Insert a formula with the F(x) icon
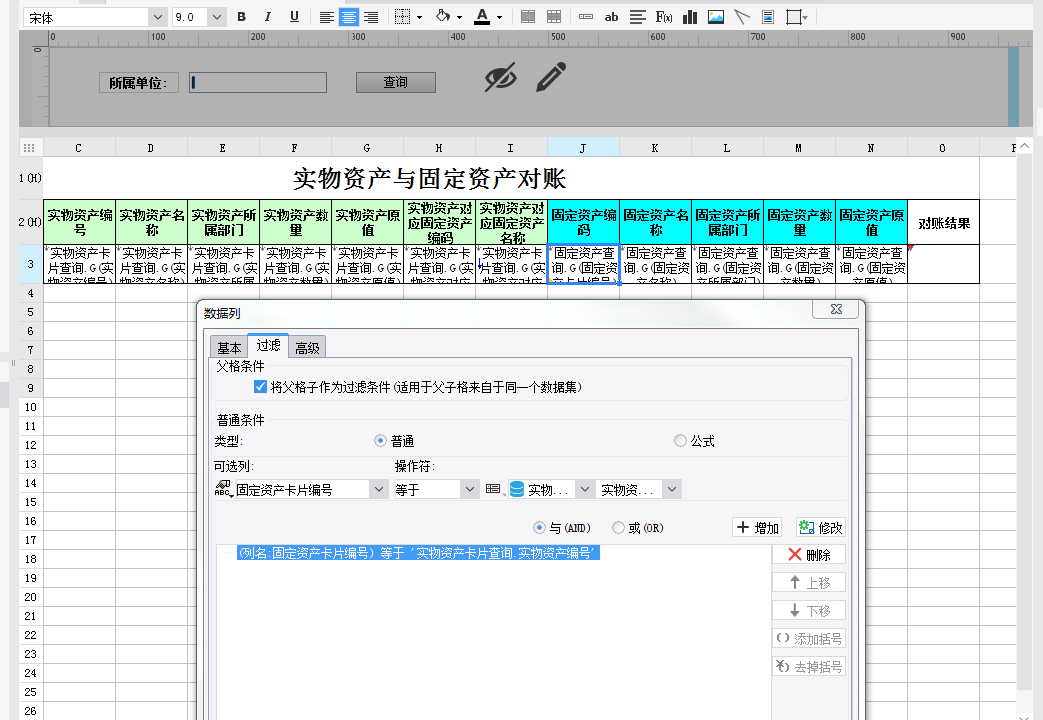Viewport: 1043px width, 720px height. click(x=664, y=17)
